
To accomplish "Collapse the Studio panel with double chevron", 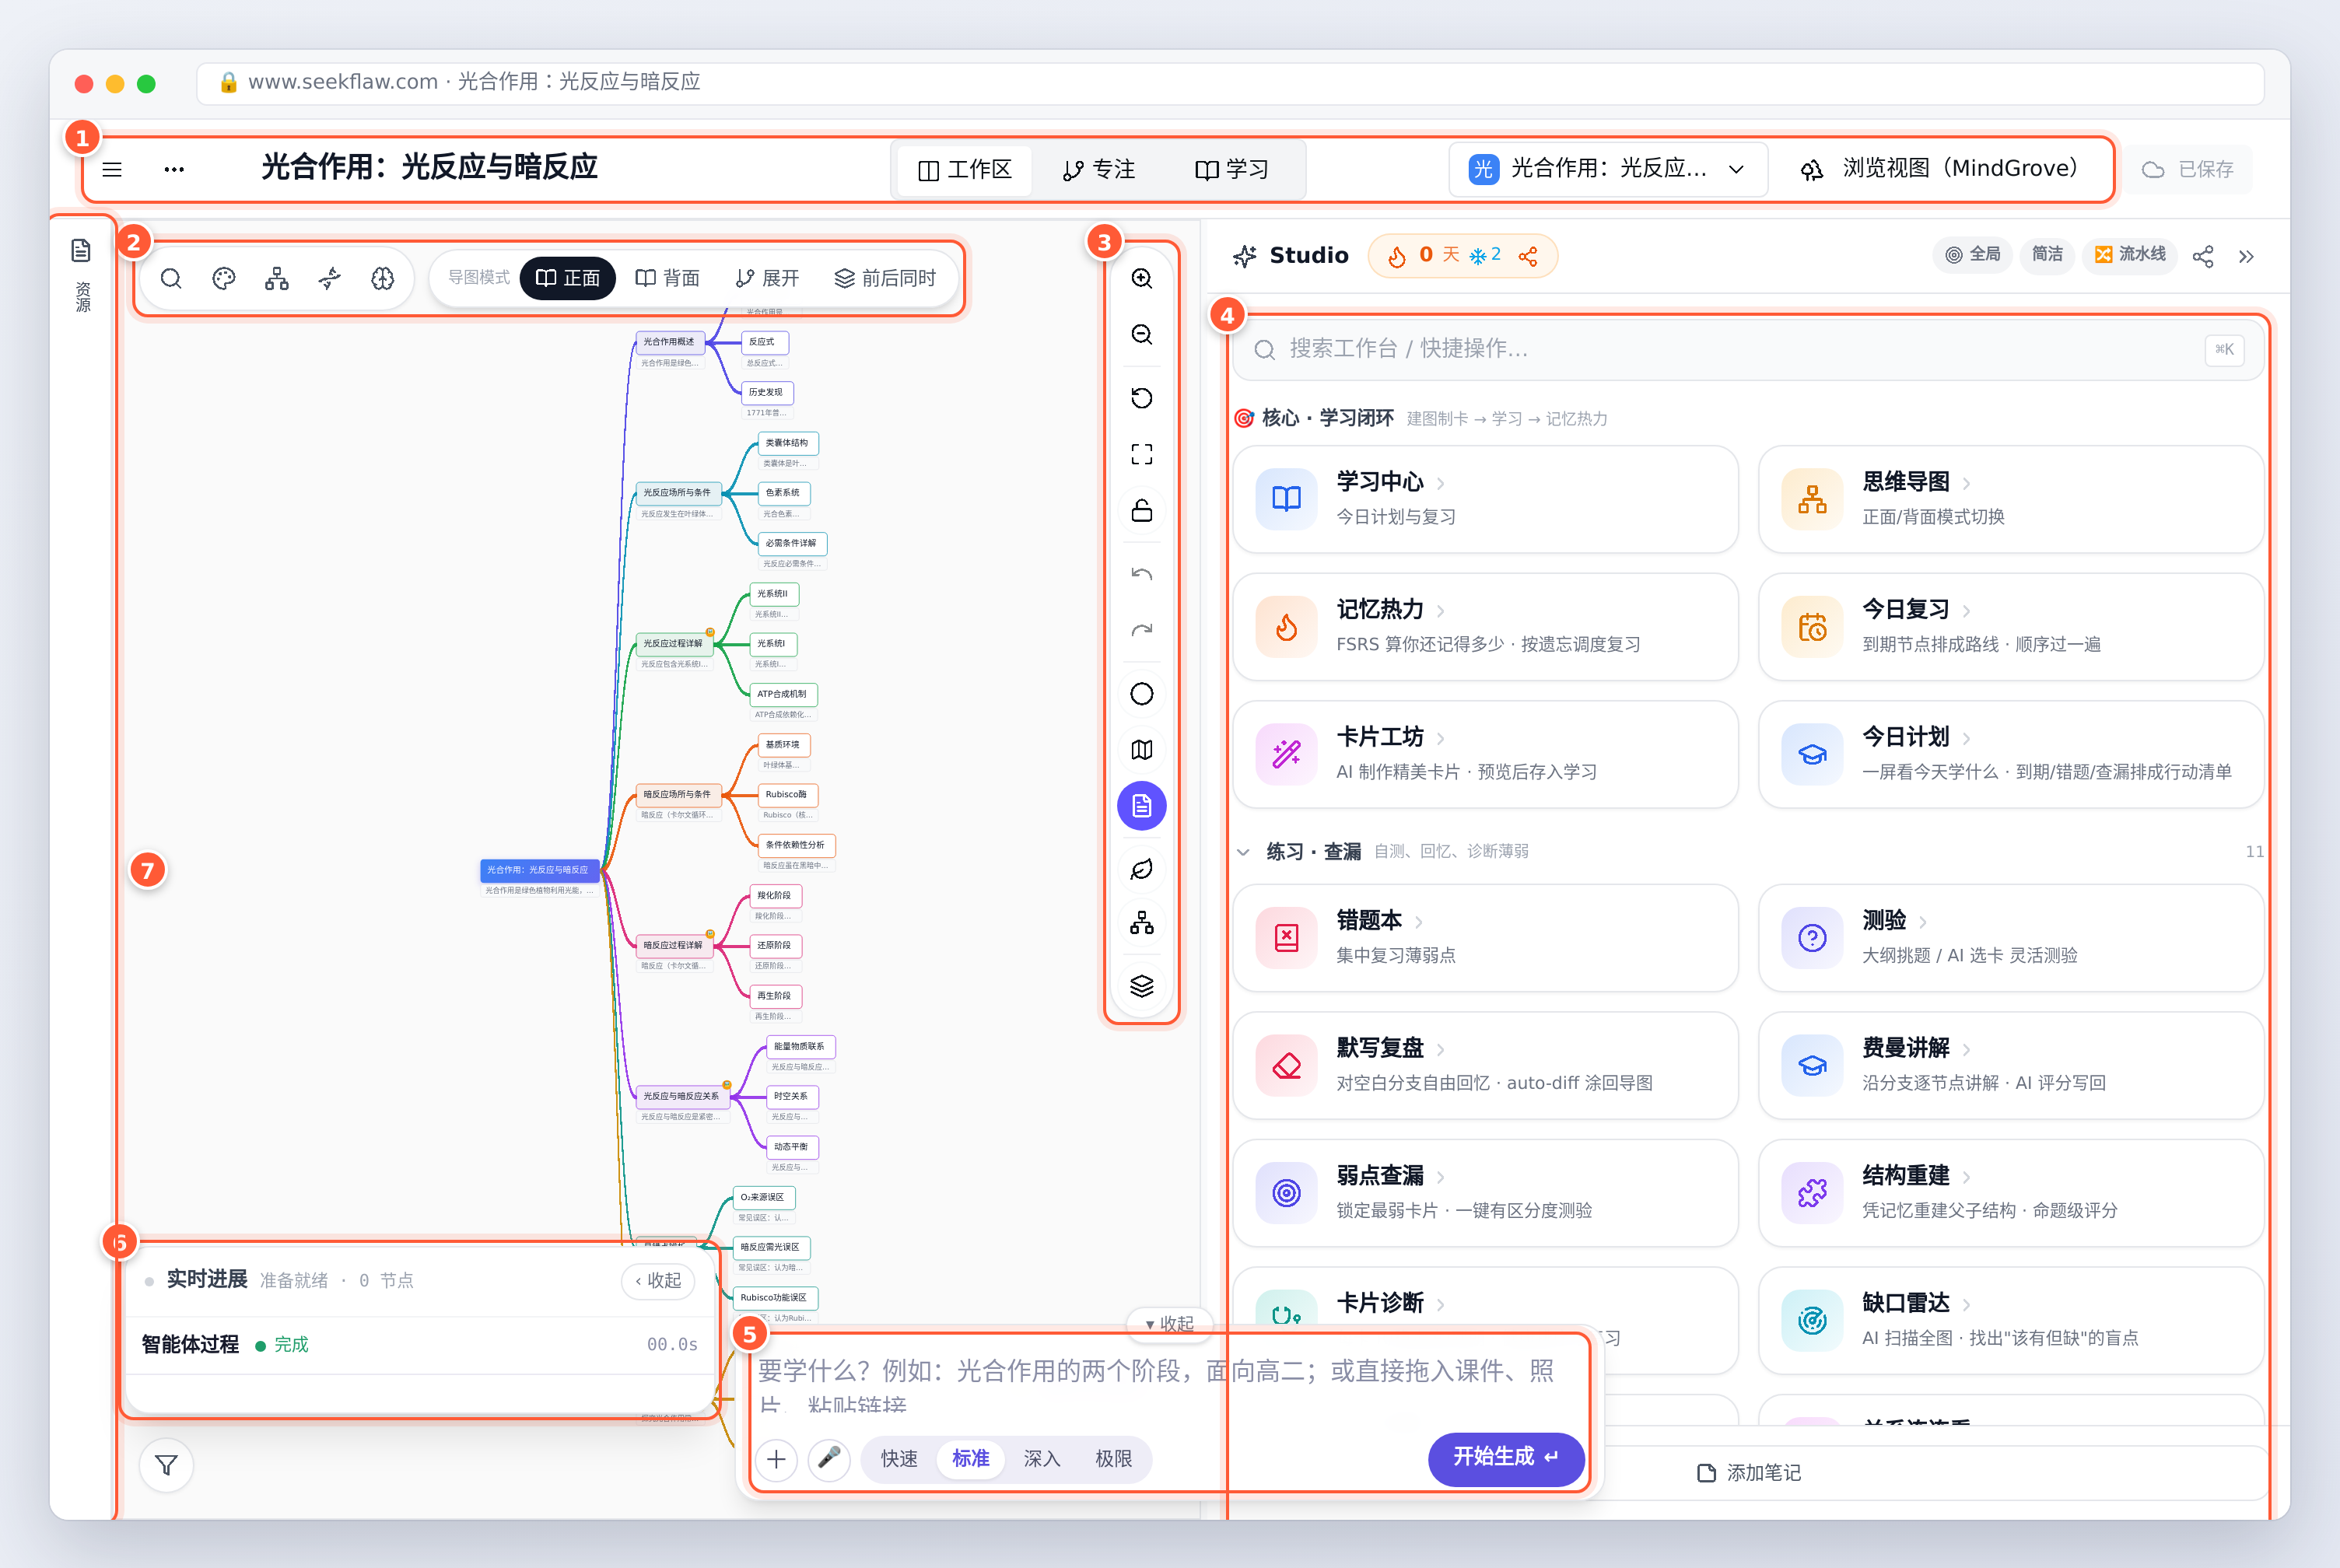I will click(2246, 257).
